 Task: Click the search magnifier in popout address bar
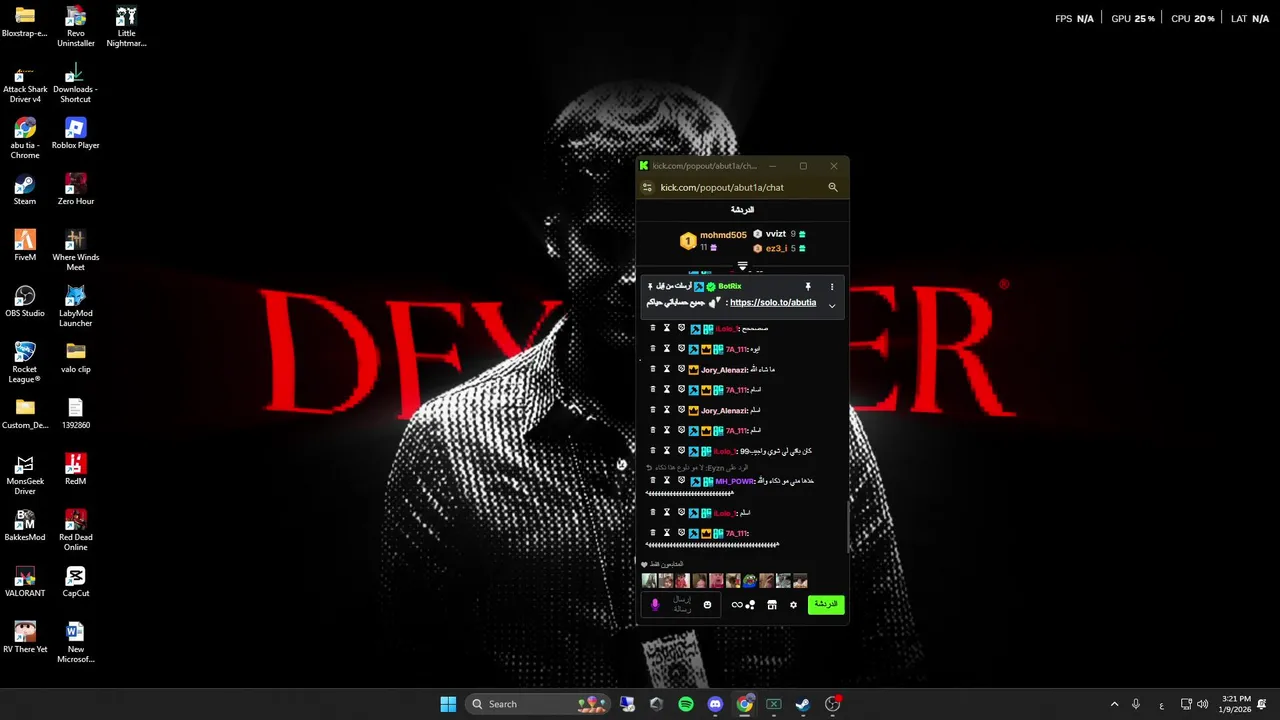pos(833,187)
